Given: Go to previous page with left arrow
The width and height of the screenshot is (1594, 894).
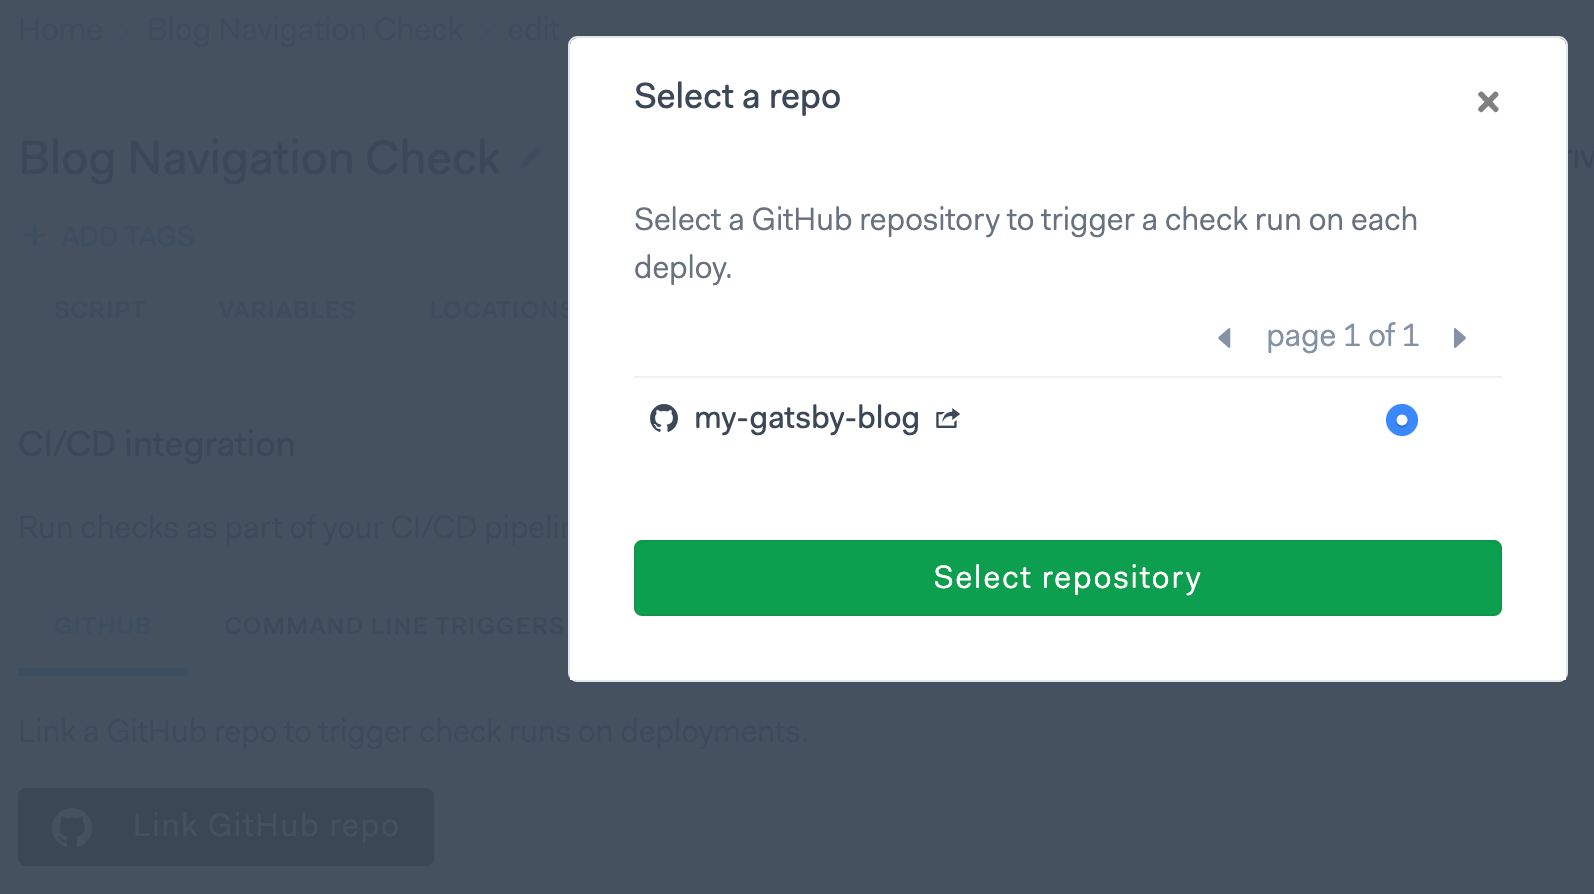Looking at the screenshot, I should click(x=1224, y=338).
